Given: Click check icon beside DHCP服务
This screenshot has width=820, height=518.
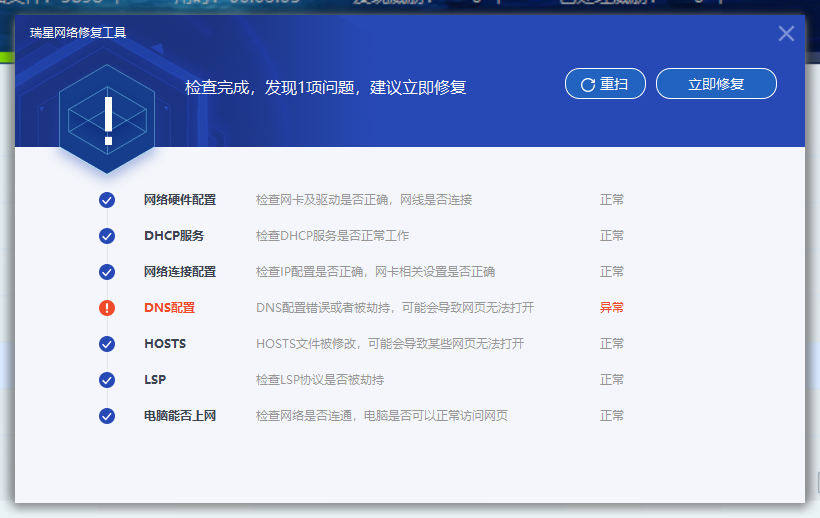Looking at the screenshot, I should click(107, 236).
